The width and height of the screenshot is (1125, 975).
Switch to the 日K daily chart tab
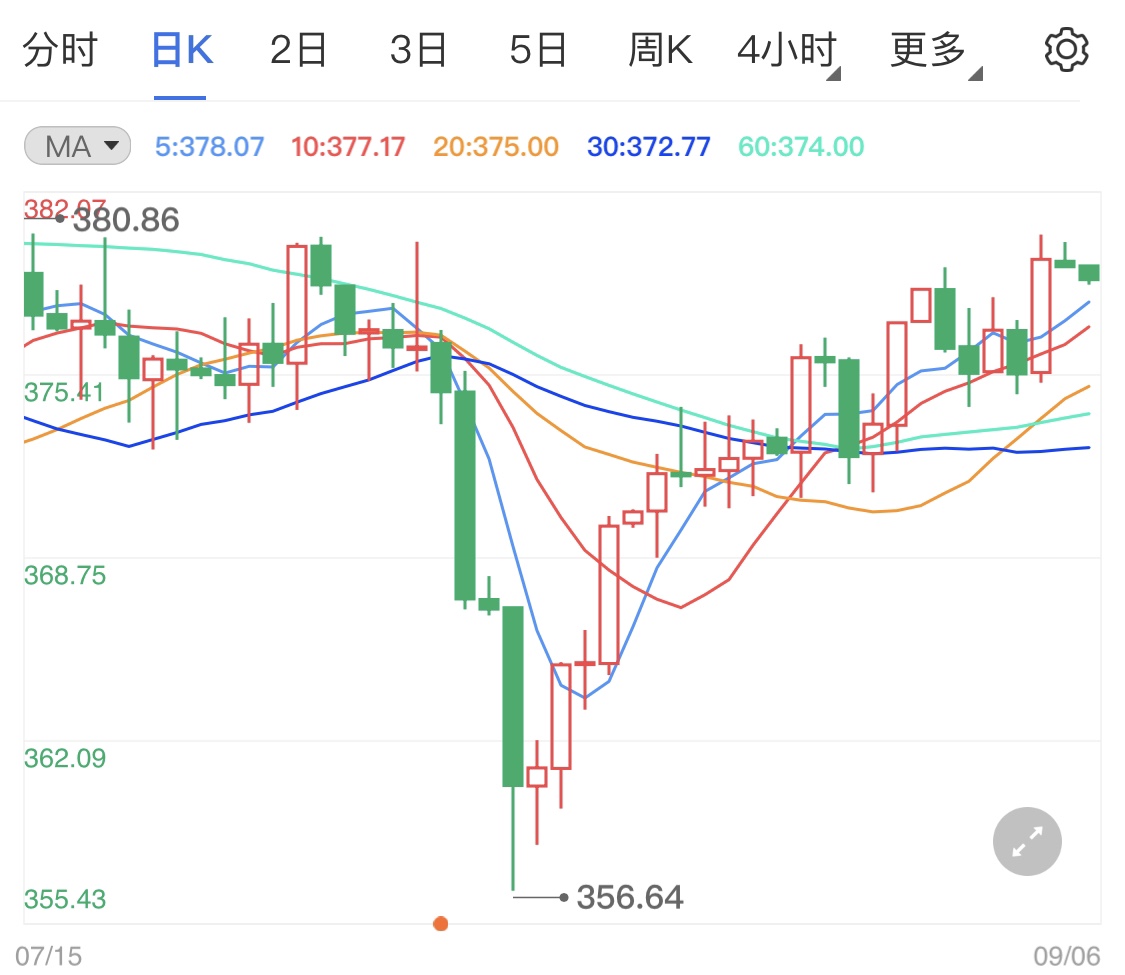181,49
